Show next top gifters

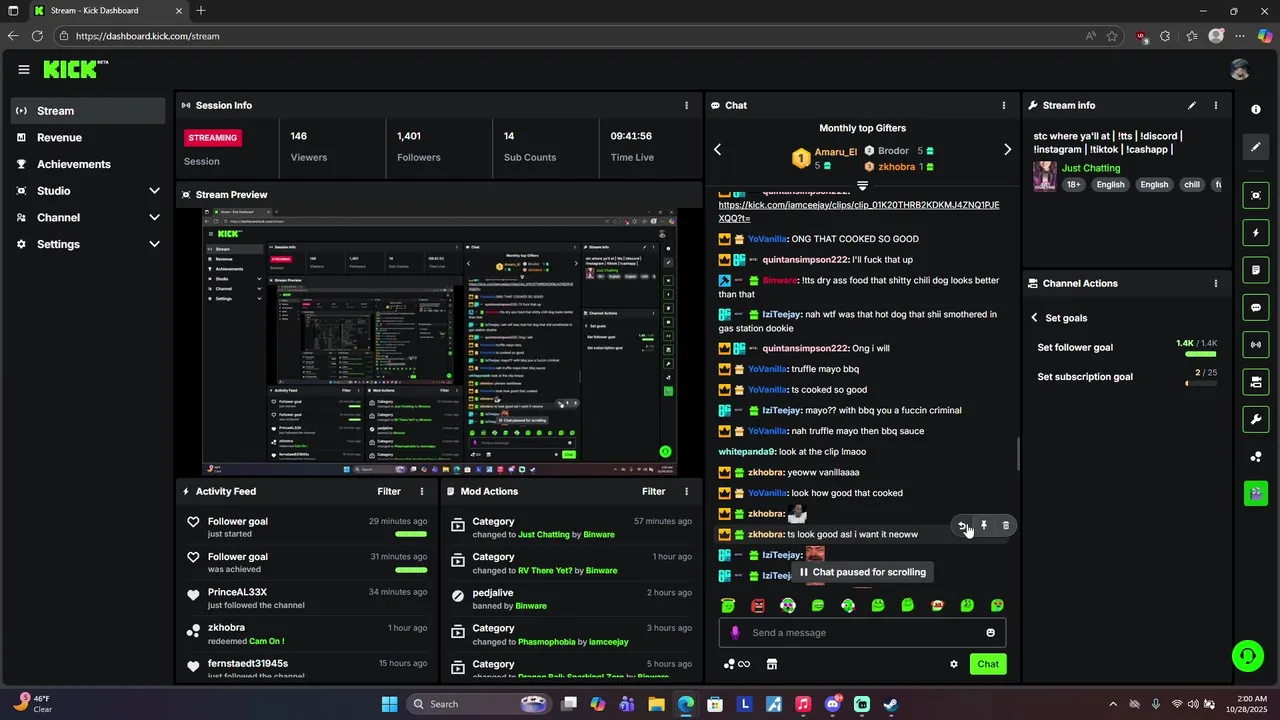pos(1007,149)
